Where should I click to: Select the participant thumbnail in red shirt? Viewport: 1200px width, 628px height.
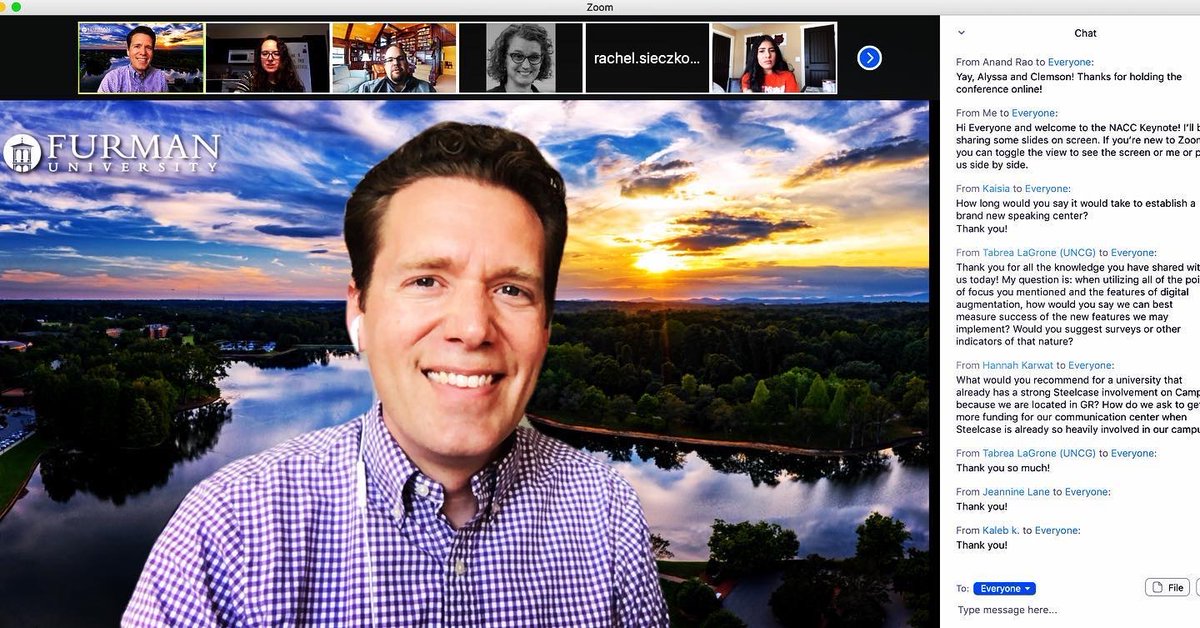pyautogui.click(x=774, y=58)
